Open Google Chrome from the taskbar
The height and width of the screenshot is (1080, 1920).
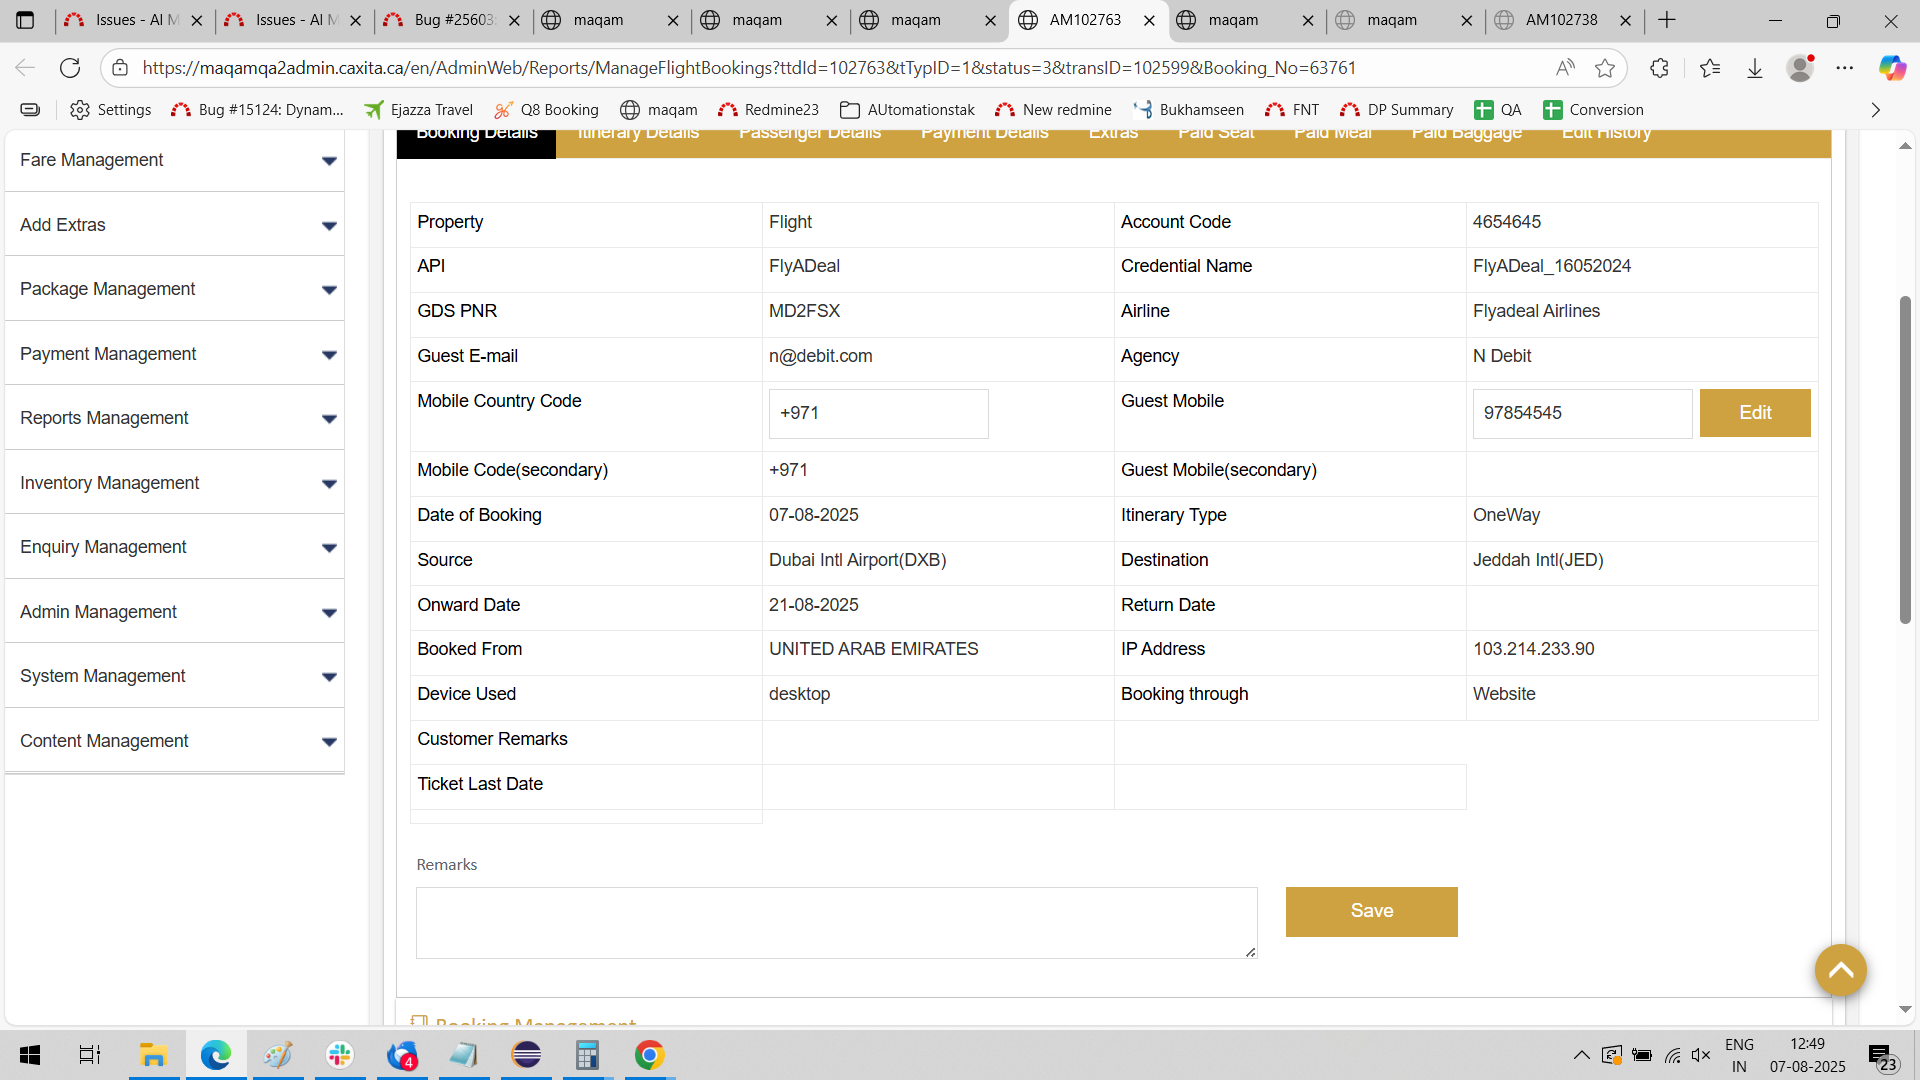click(649, 1055)
